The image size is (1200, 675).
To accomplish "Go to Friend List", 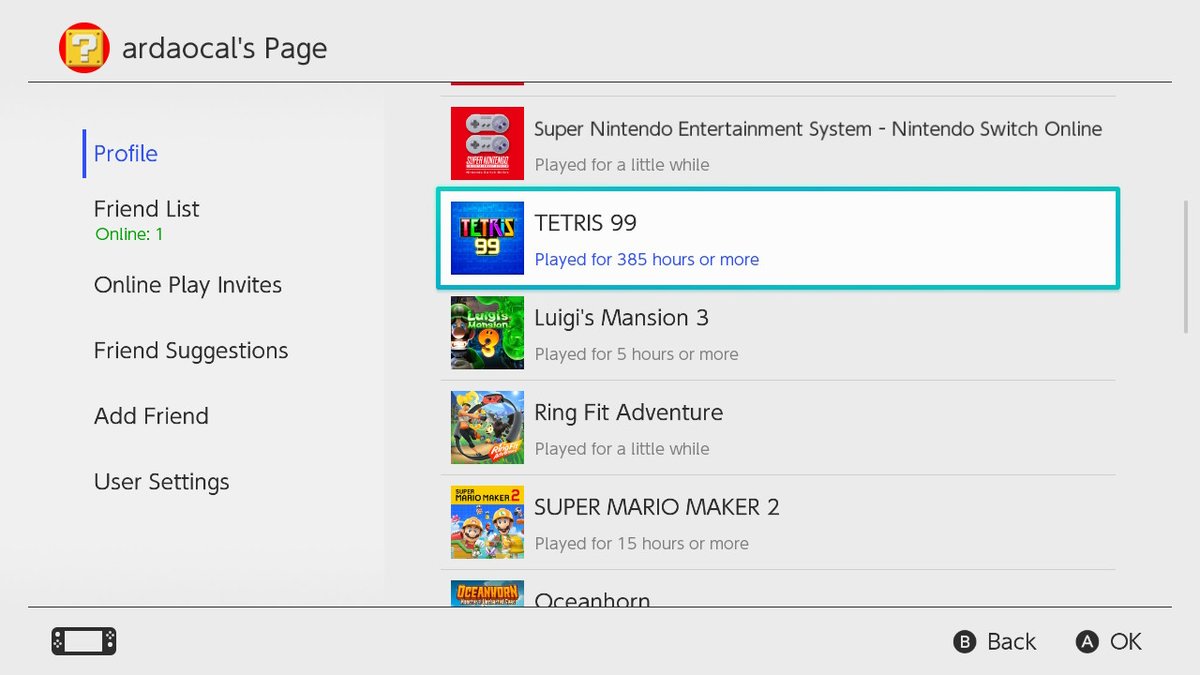I will (x=147, y=209).
